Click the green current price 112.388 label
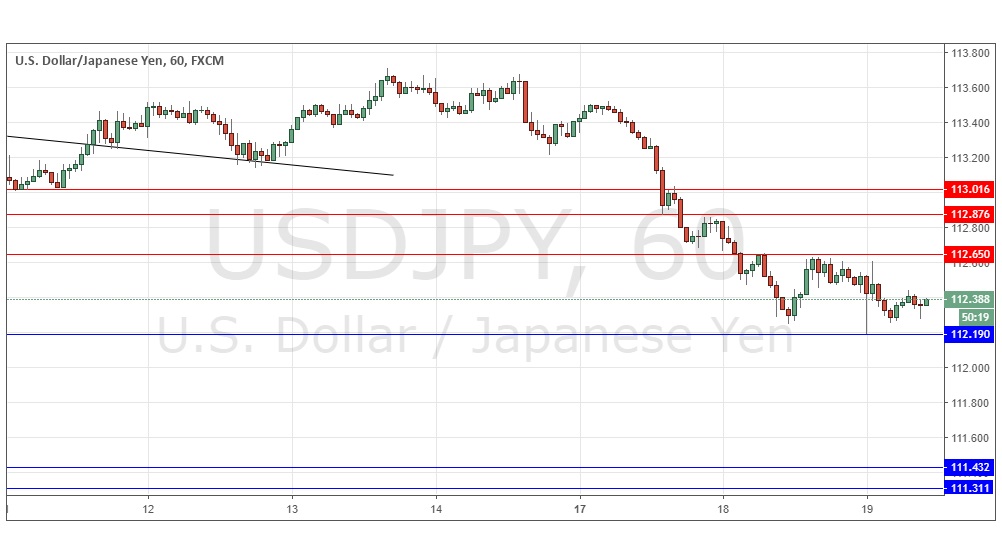Viewport: 1002px width, 557px height. pyautogui.click(x=970, y=299)
